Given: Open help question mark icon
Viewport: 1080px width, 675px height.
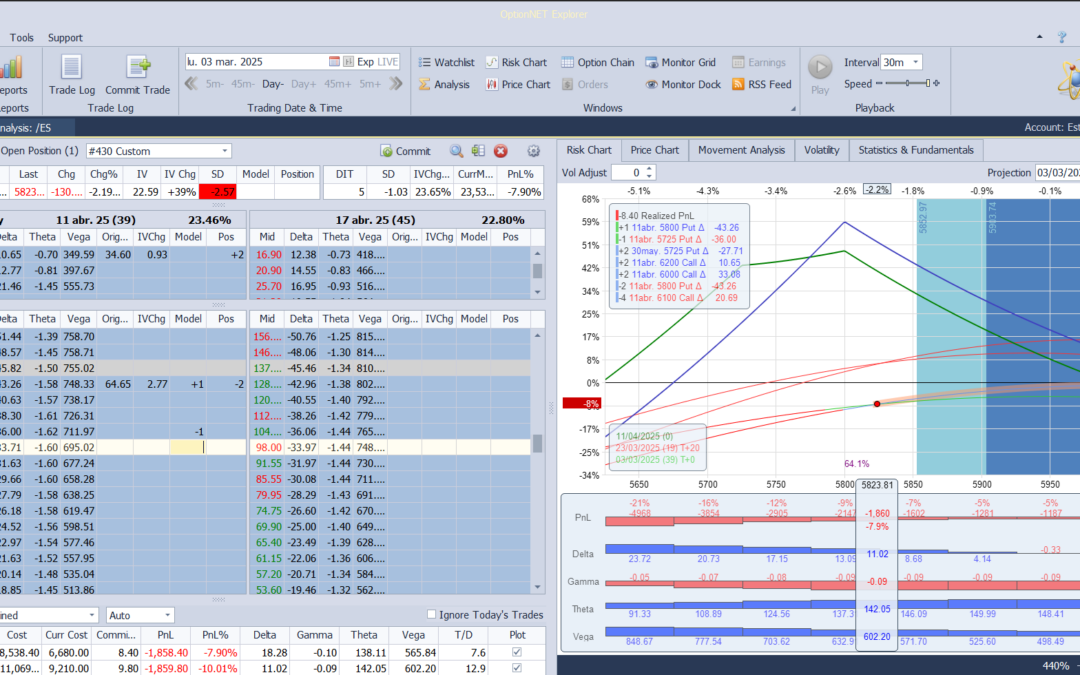Looking at the screenshot, I should tap(1061, 37).
